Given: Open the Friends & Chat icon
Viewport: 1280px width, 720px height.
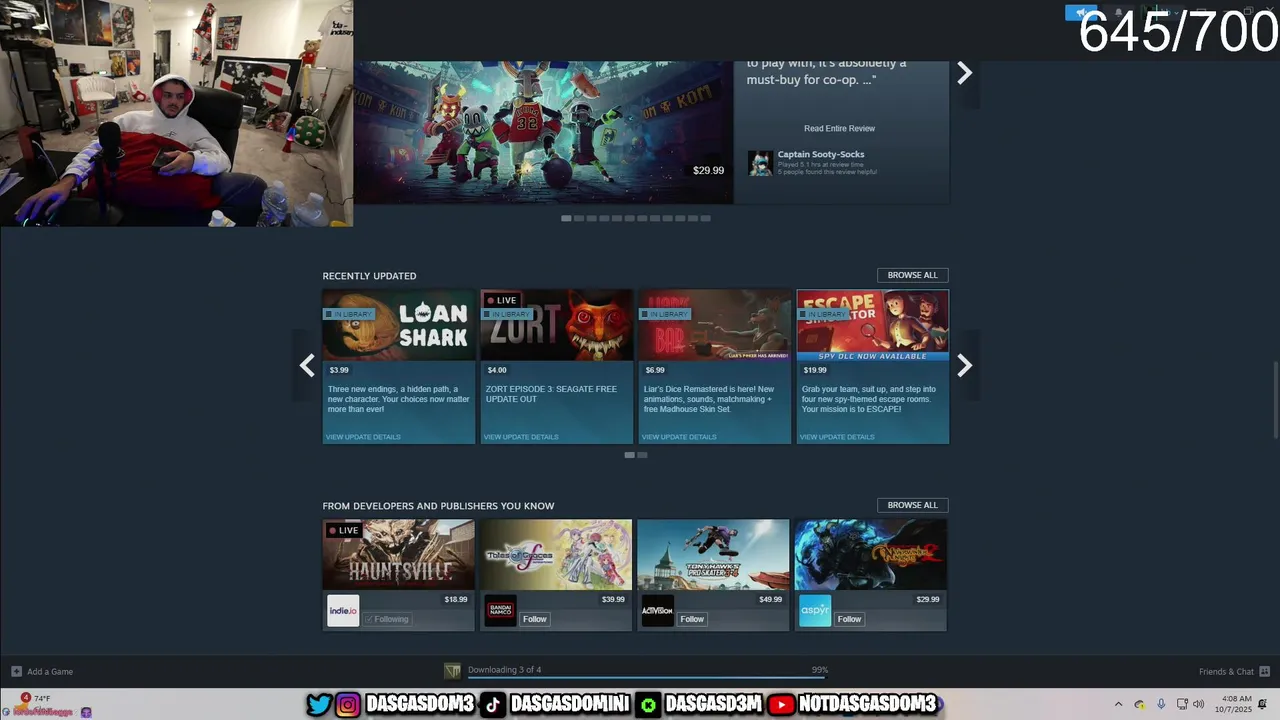Looking at the screenshot, I should pyautogui.click(x=1264, y=671).
